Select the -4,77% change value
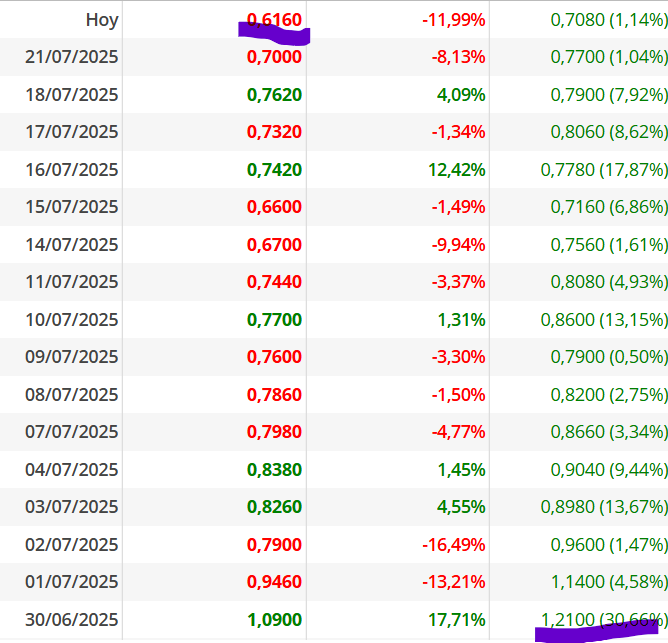668x643 pixels. pos(458,432)
